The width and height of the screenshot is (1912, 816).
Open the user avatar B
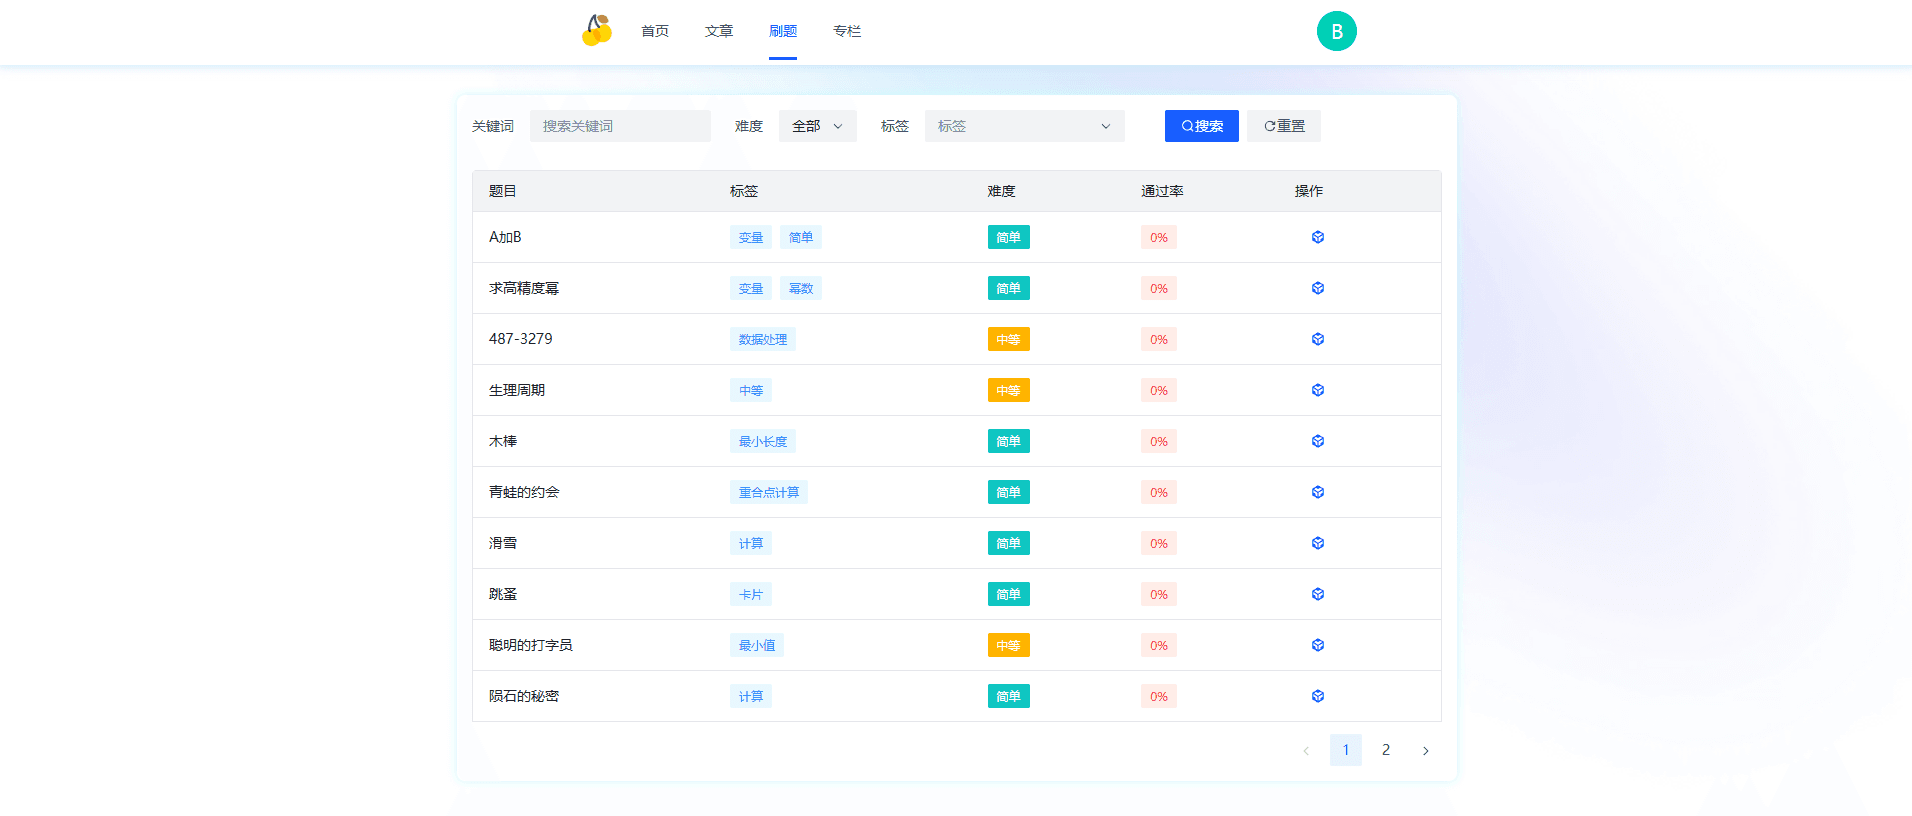click(1336, 31)
